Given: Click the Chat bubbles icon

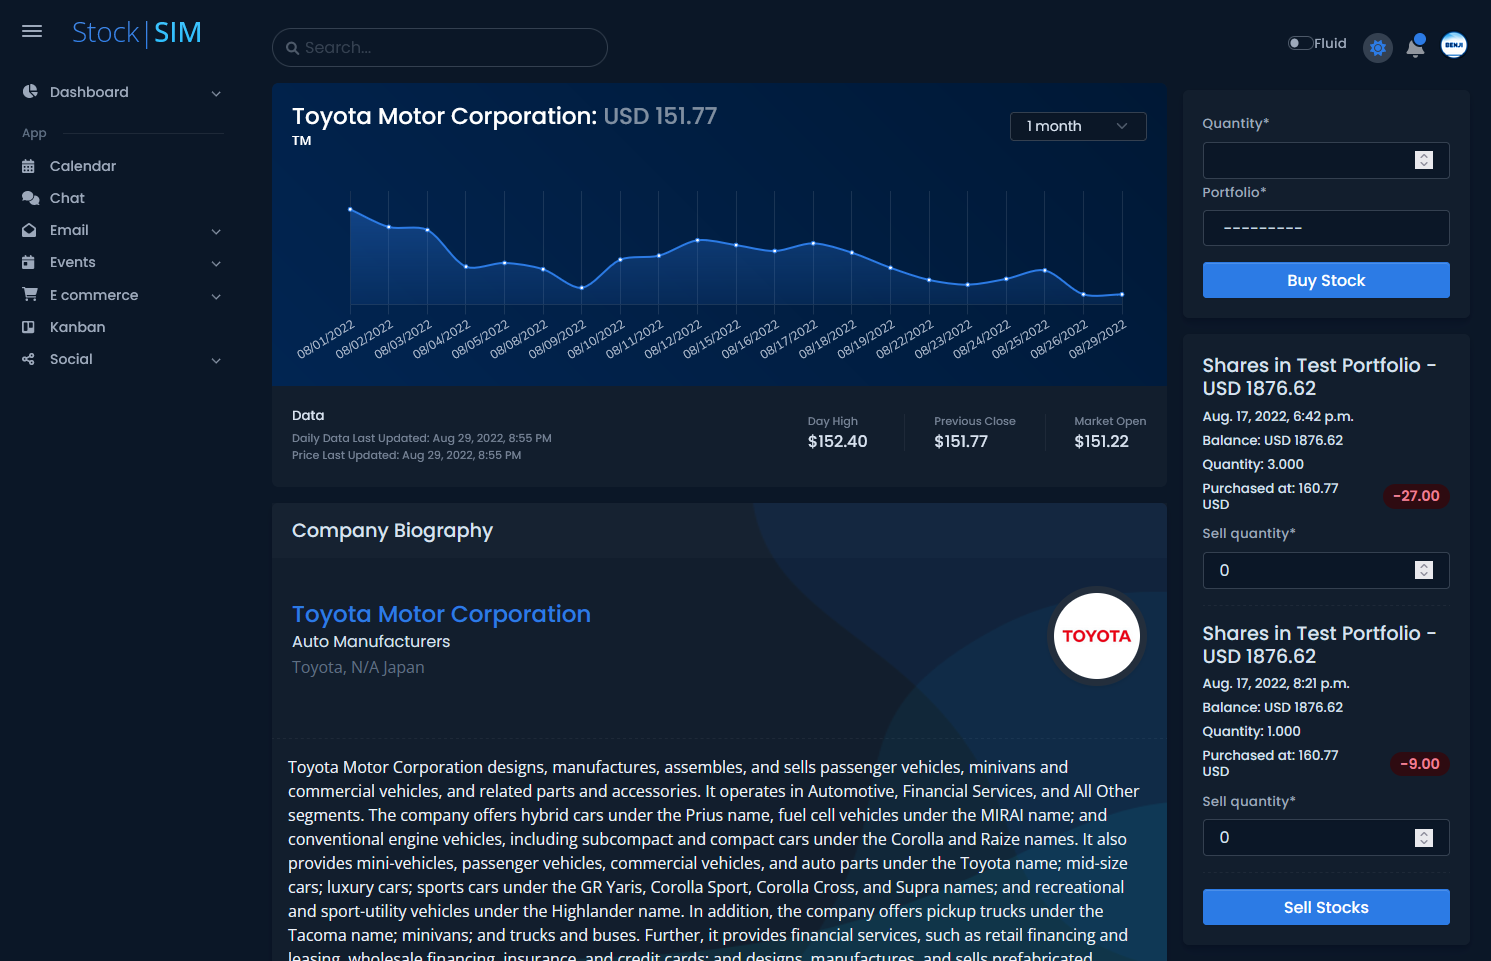Looking at the screenshot, I should 30,198.
